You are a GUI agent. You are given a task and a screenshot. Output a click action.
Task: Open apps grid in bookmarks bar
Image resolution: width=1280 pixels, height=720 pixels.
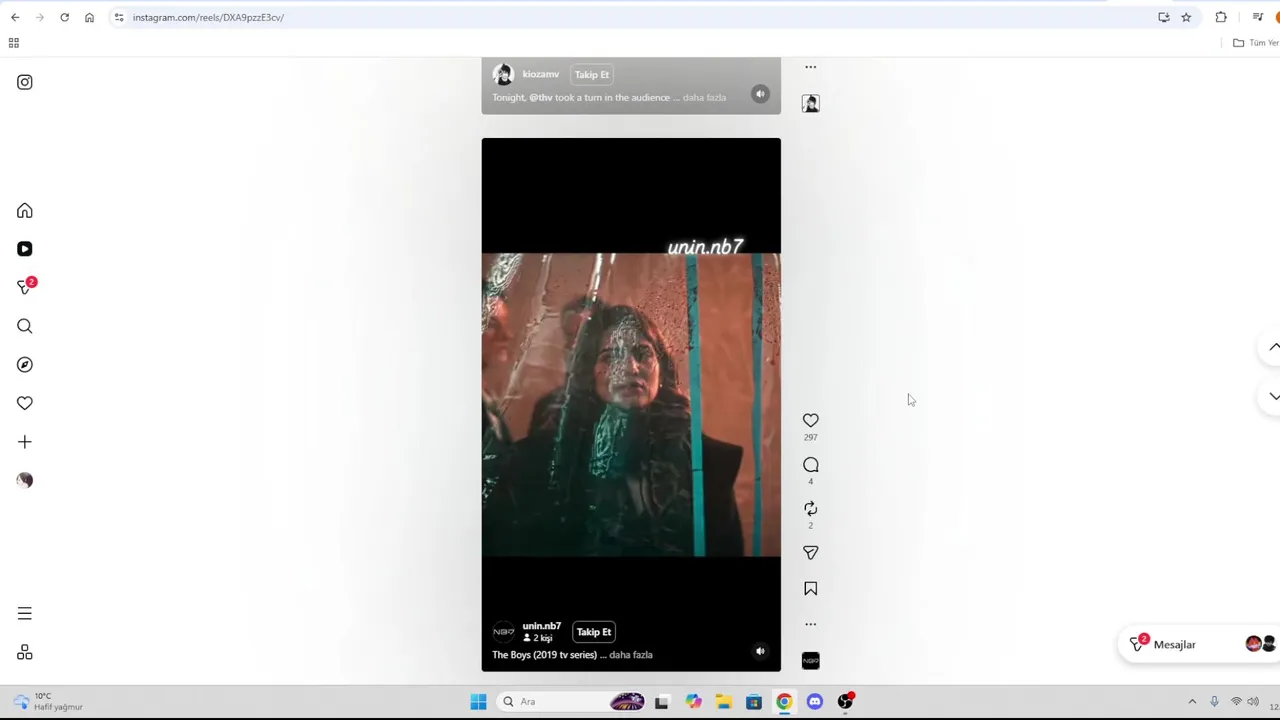(14, 43)
